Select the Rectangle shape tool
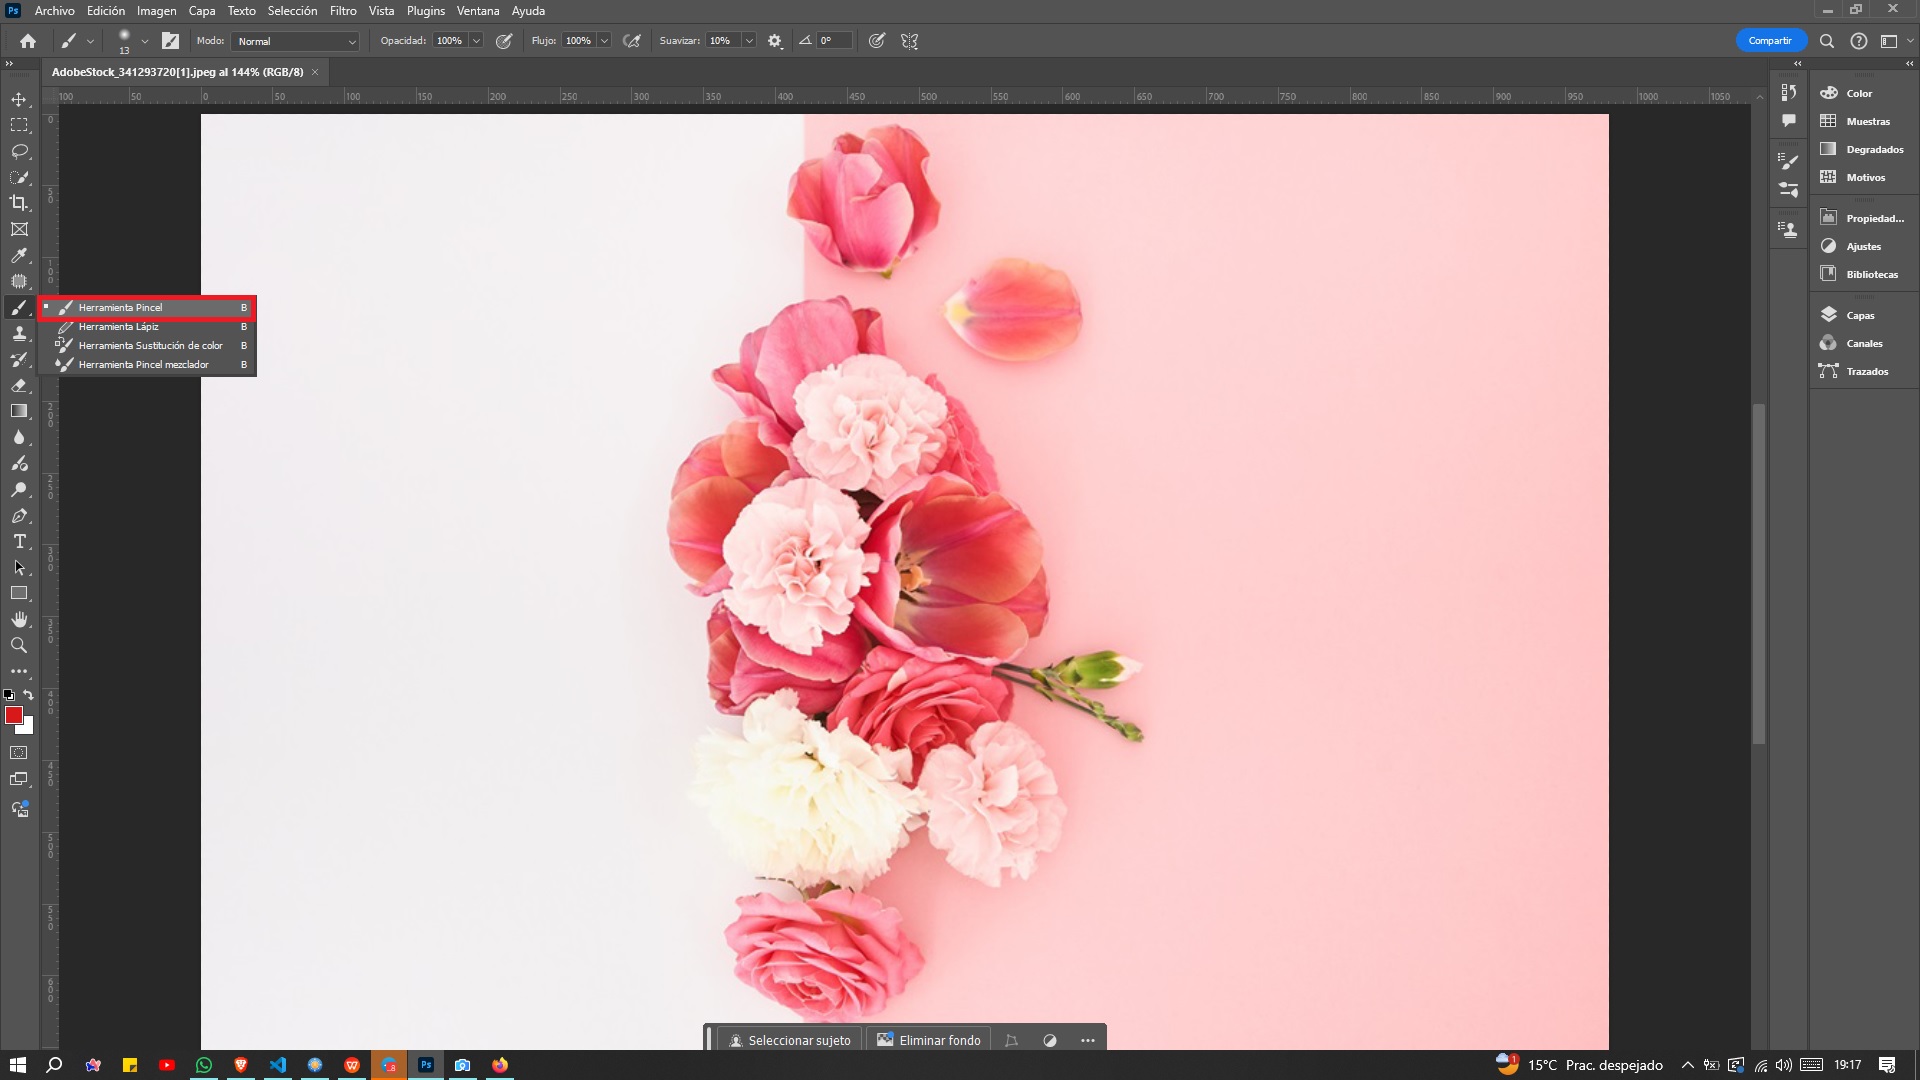 click(x=19, y=594)
